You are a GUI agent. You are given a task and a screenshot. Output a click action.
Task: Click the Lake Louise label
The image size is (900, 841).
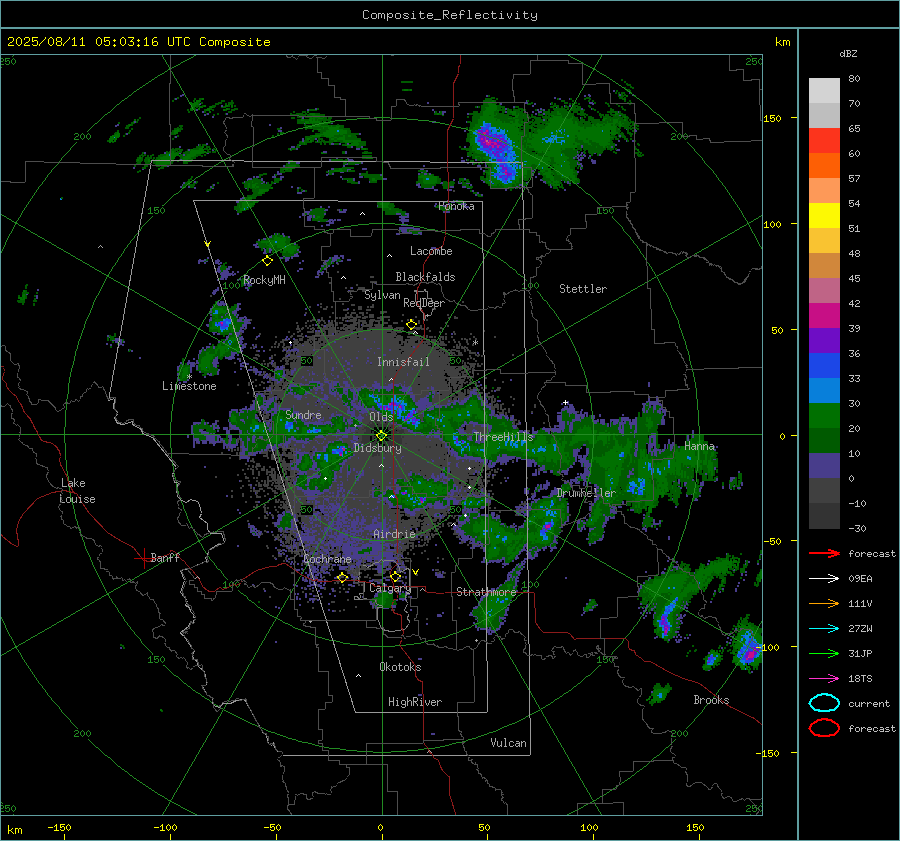[x=77, y=491]
